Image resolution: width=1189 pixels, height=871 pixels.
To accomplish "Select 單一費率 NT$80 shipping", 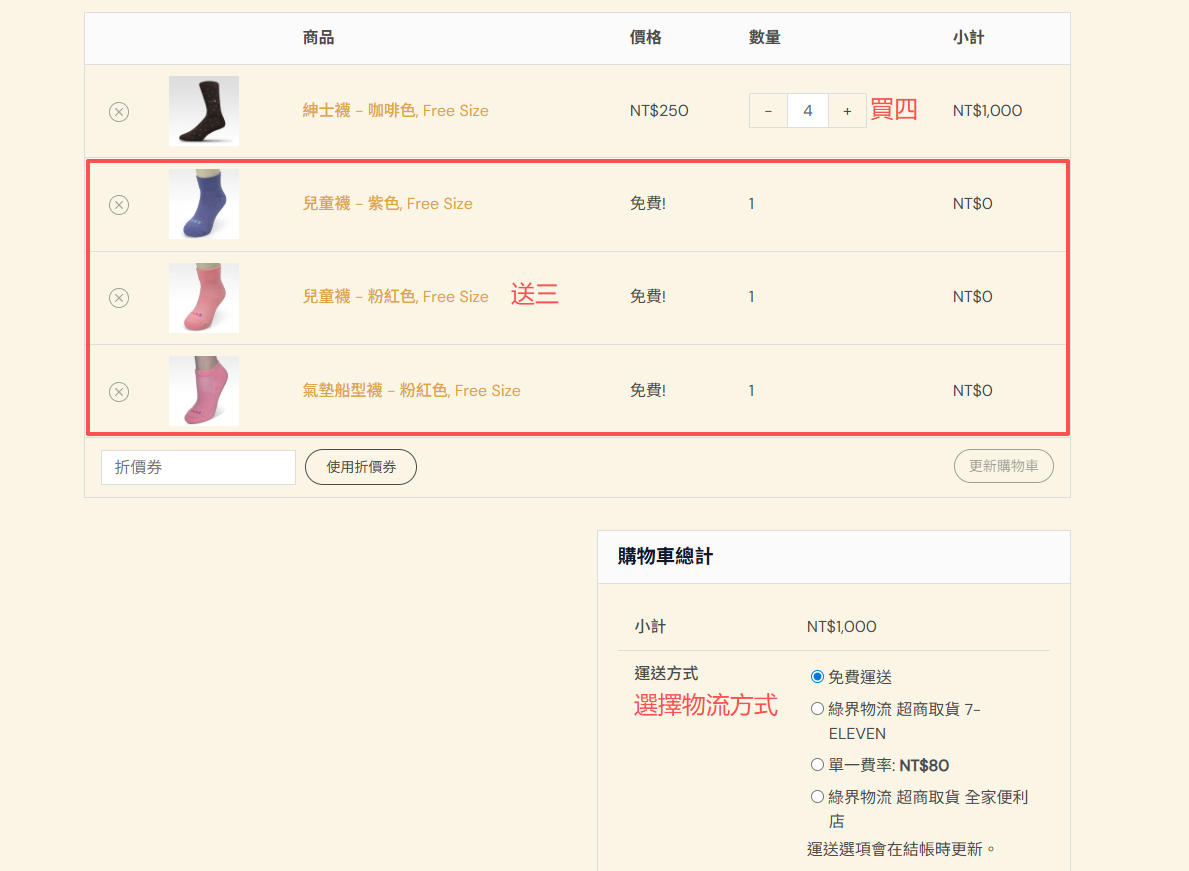I will point(817,765).
